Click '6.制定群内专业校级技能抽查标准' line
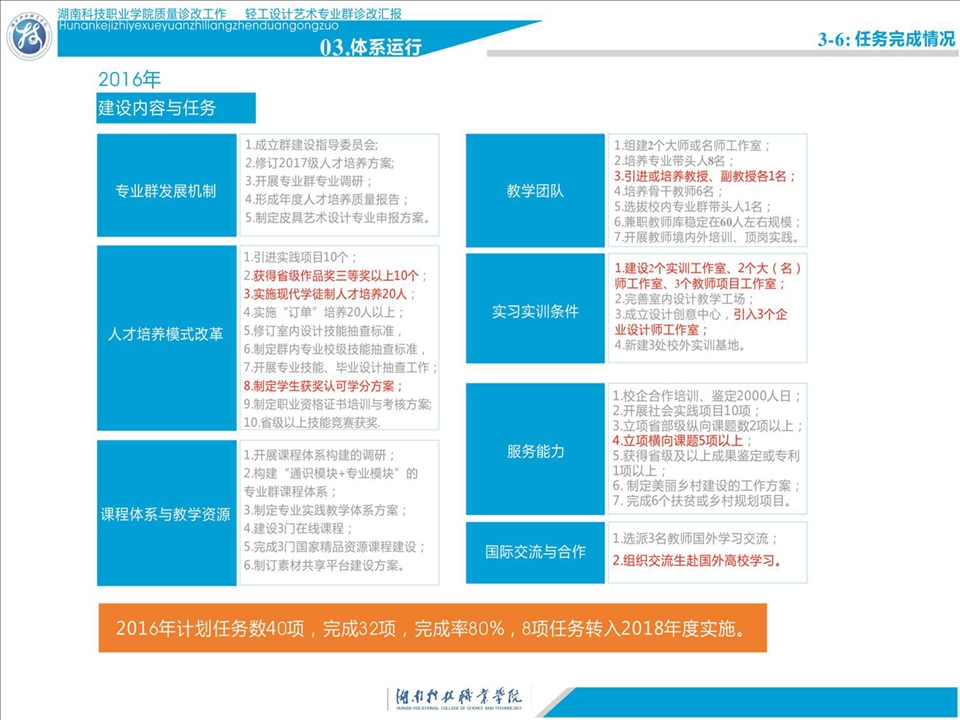Image resolution: width=960 pixels, height=720 pixels. 334,350
